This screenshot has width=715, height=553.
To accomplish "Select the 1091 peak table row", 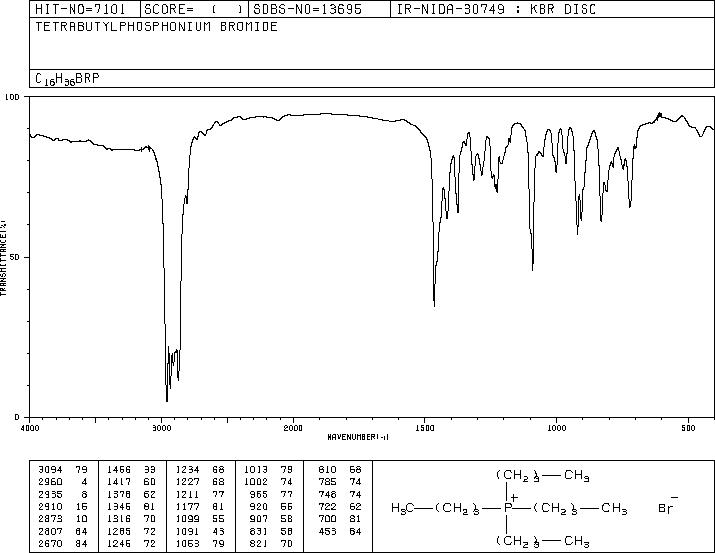I will pos(200,531).
